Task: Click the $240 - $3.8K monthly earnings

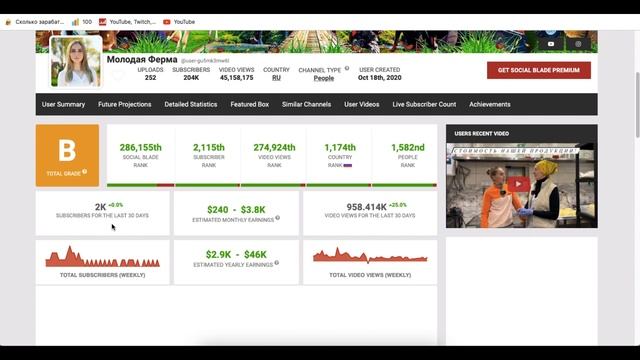Action: coord(236,210)
